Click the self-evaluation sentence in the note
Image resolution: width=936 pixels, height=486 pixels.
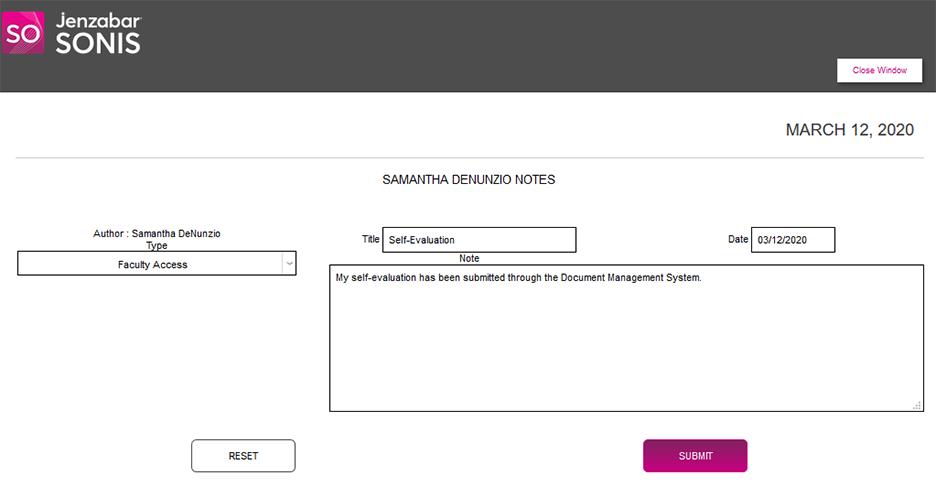point(518,277)
